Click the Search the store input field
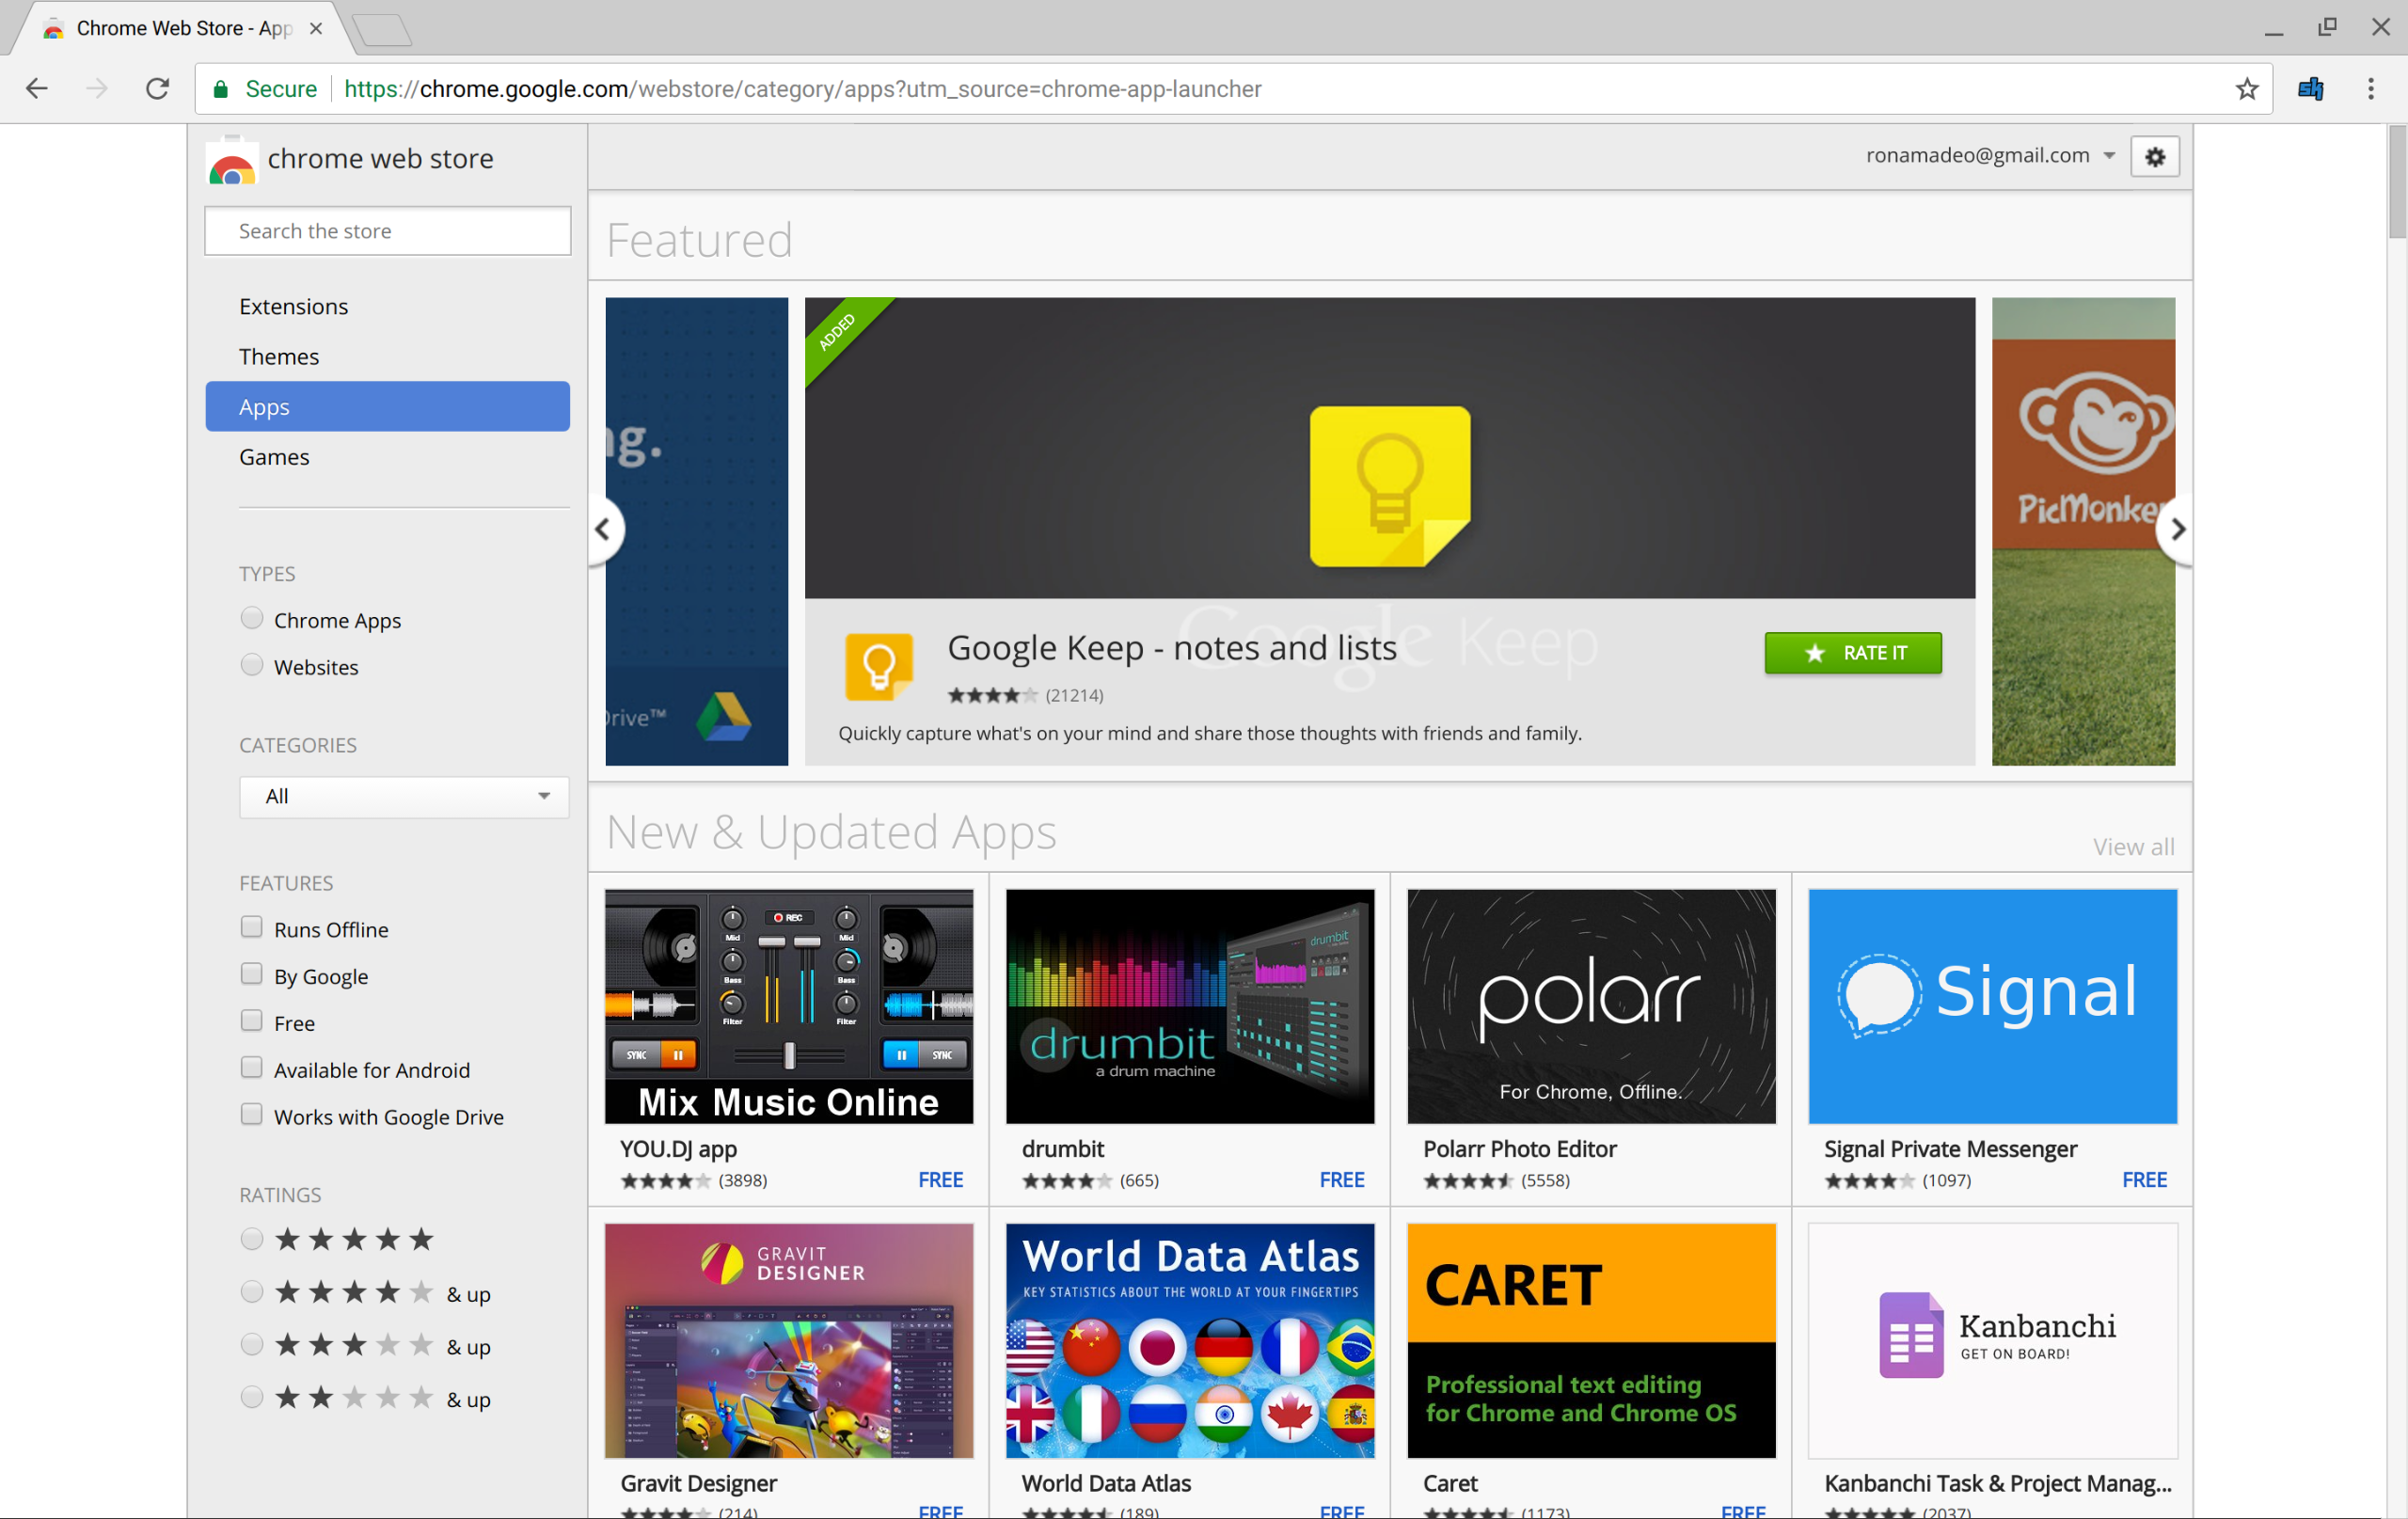Viewport: 2408px width, 1519px height. (385, 229)
